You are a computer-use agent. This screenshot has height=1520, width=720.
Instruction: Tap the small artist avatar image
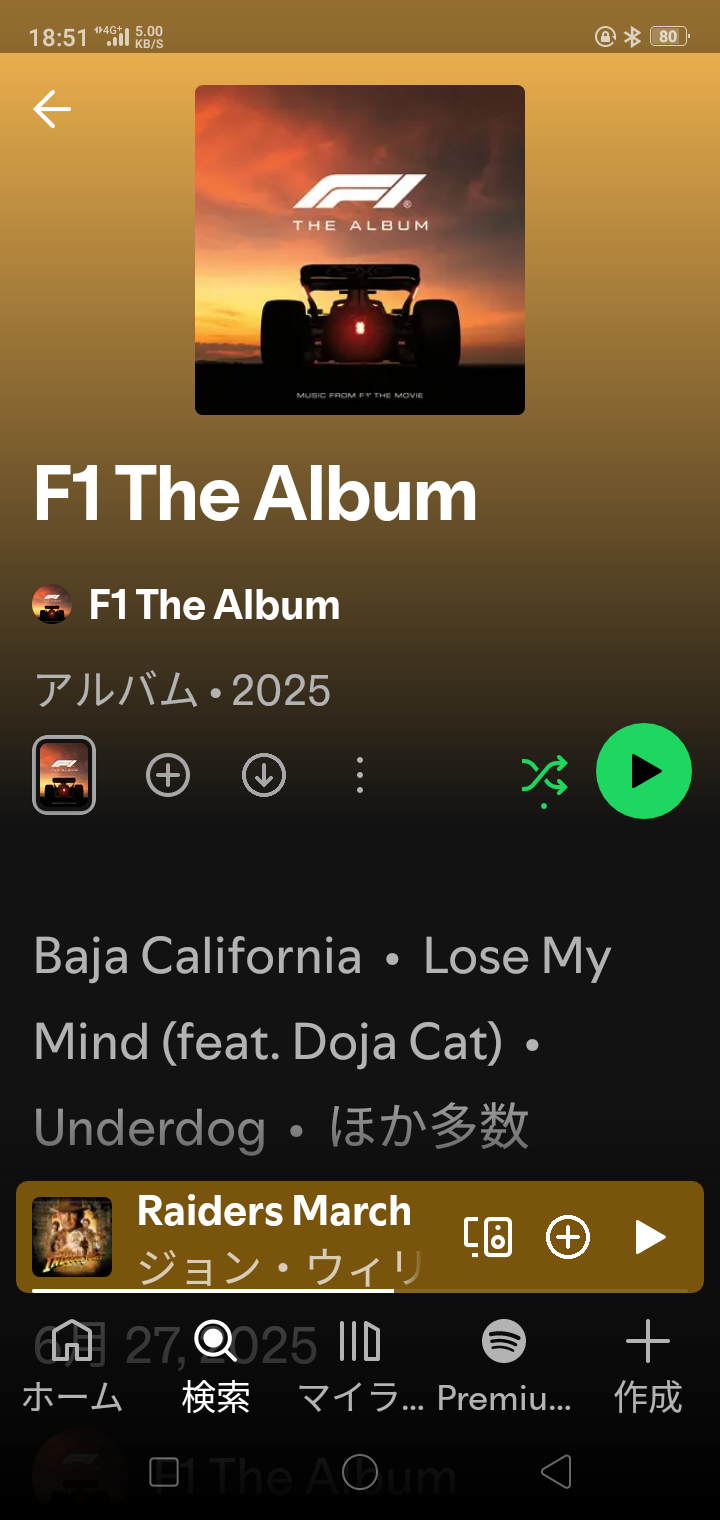[52, 605]
